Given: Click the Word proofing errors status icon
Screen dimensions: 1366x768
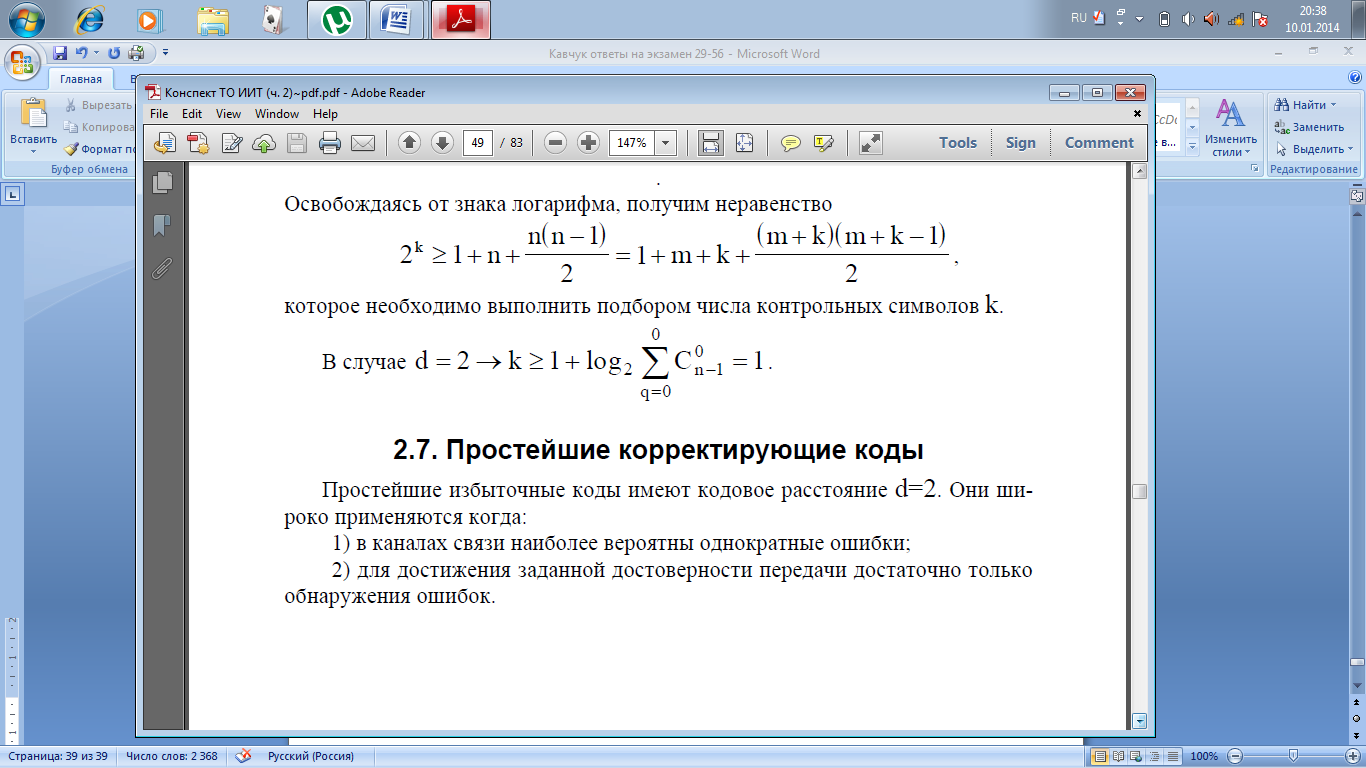Looking at the screenshot, I should coord(243,757).
